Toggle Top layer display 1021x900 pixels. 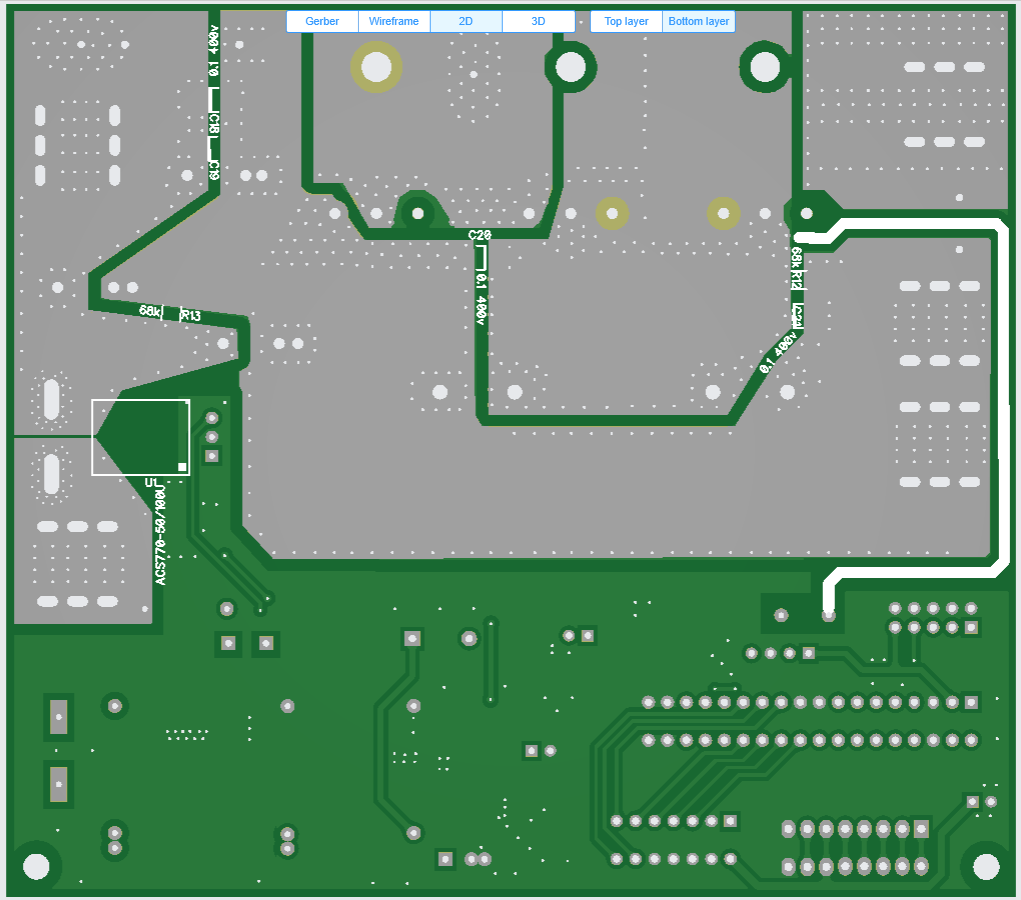(x=626, y=21)
